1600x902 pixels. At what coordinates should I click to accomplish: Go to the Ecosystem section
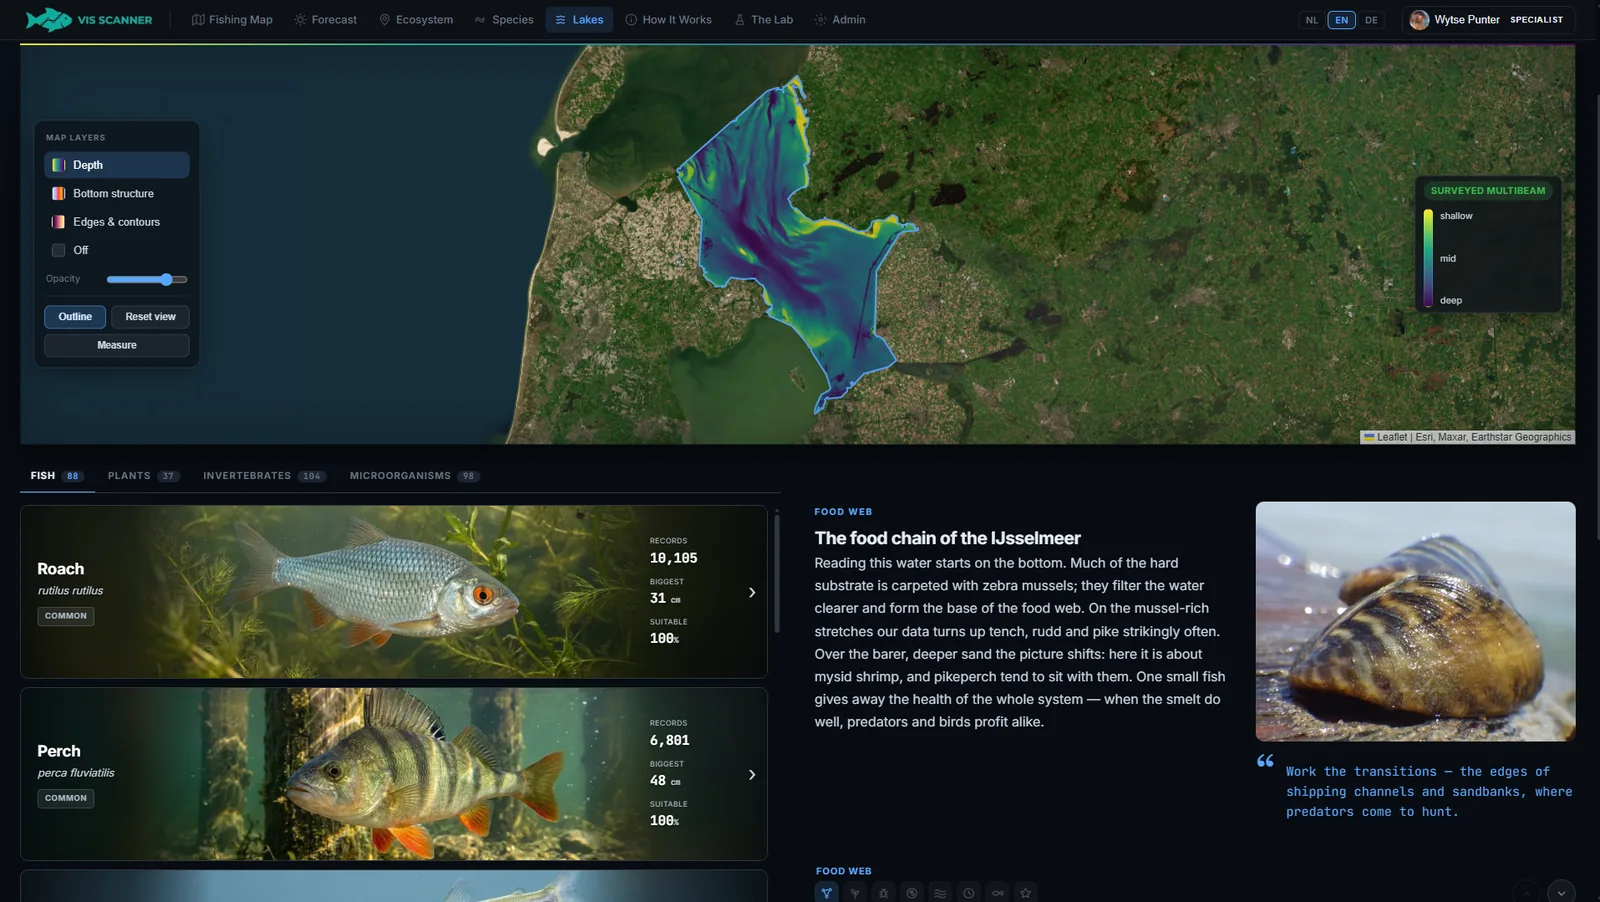pos(415,19)
